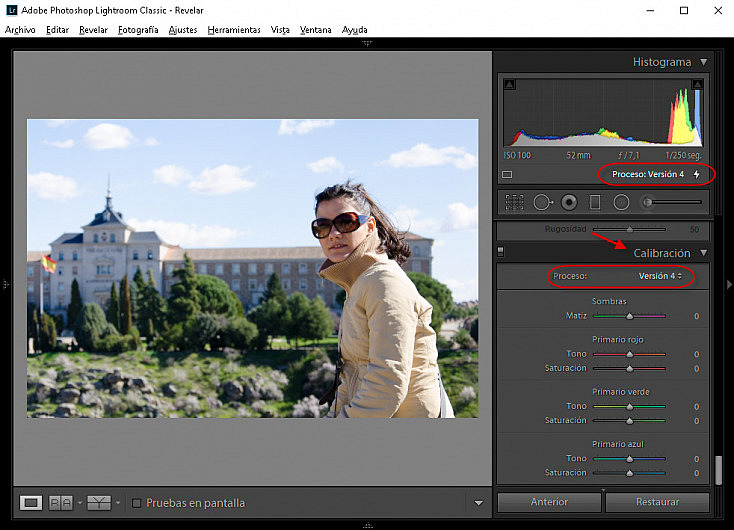Click the Loupe view button in toolbar

pos(31,503)
